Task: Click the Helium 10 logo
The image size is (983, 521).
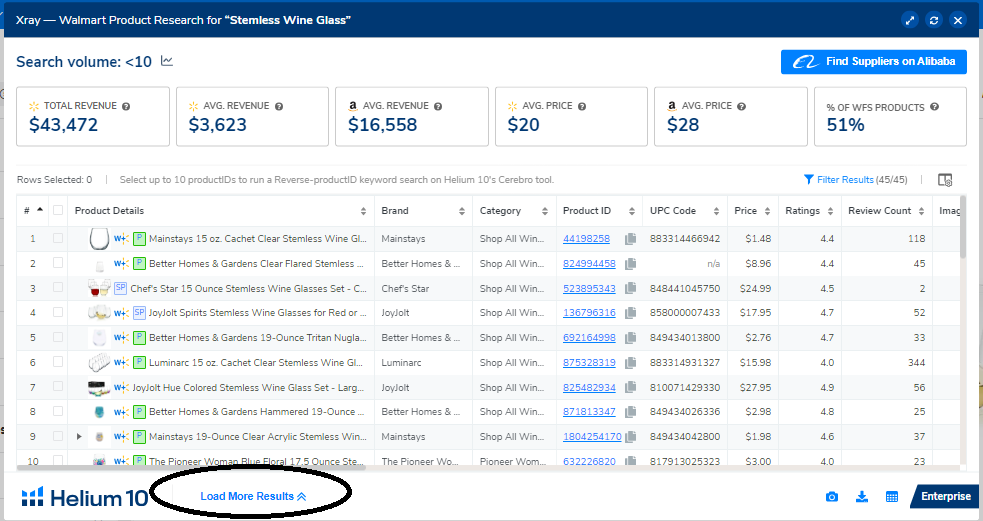Action: pyautogui.click(x=85, y=497)
